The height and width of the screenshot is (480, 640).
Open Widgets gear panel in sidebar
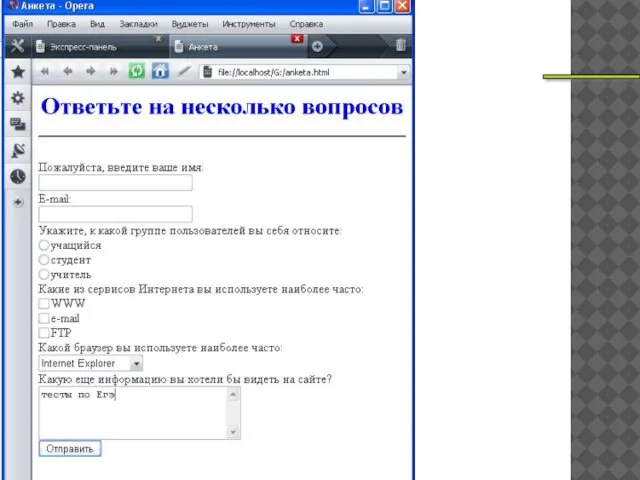click(x=18, y=98)
